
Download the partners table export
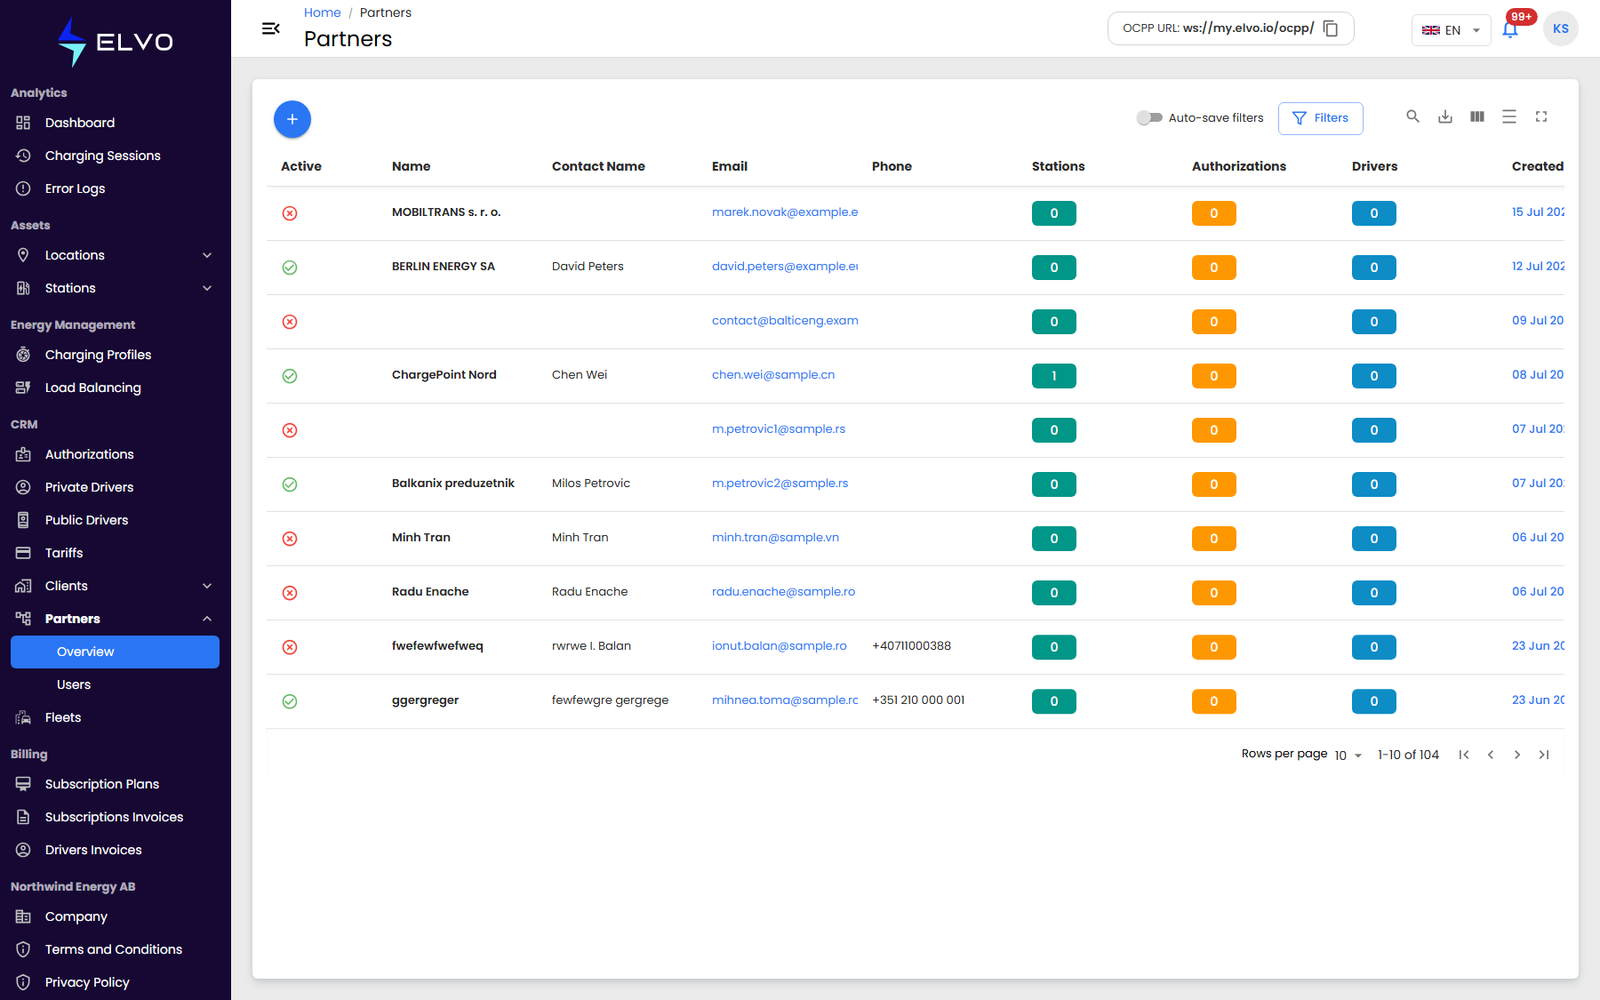click(x=1445, y=117)
